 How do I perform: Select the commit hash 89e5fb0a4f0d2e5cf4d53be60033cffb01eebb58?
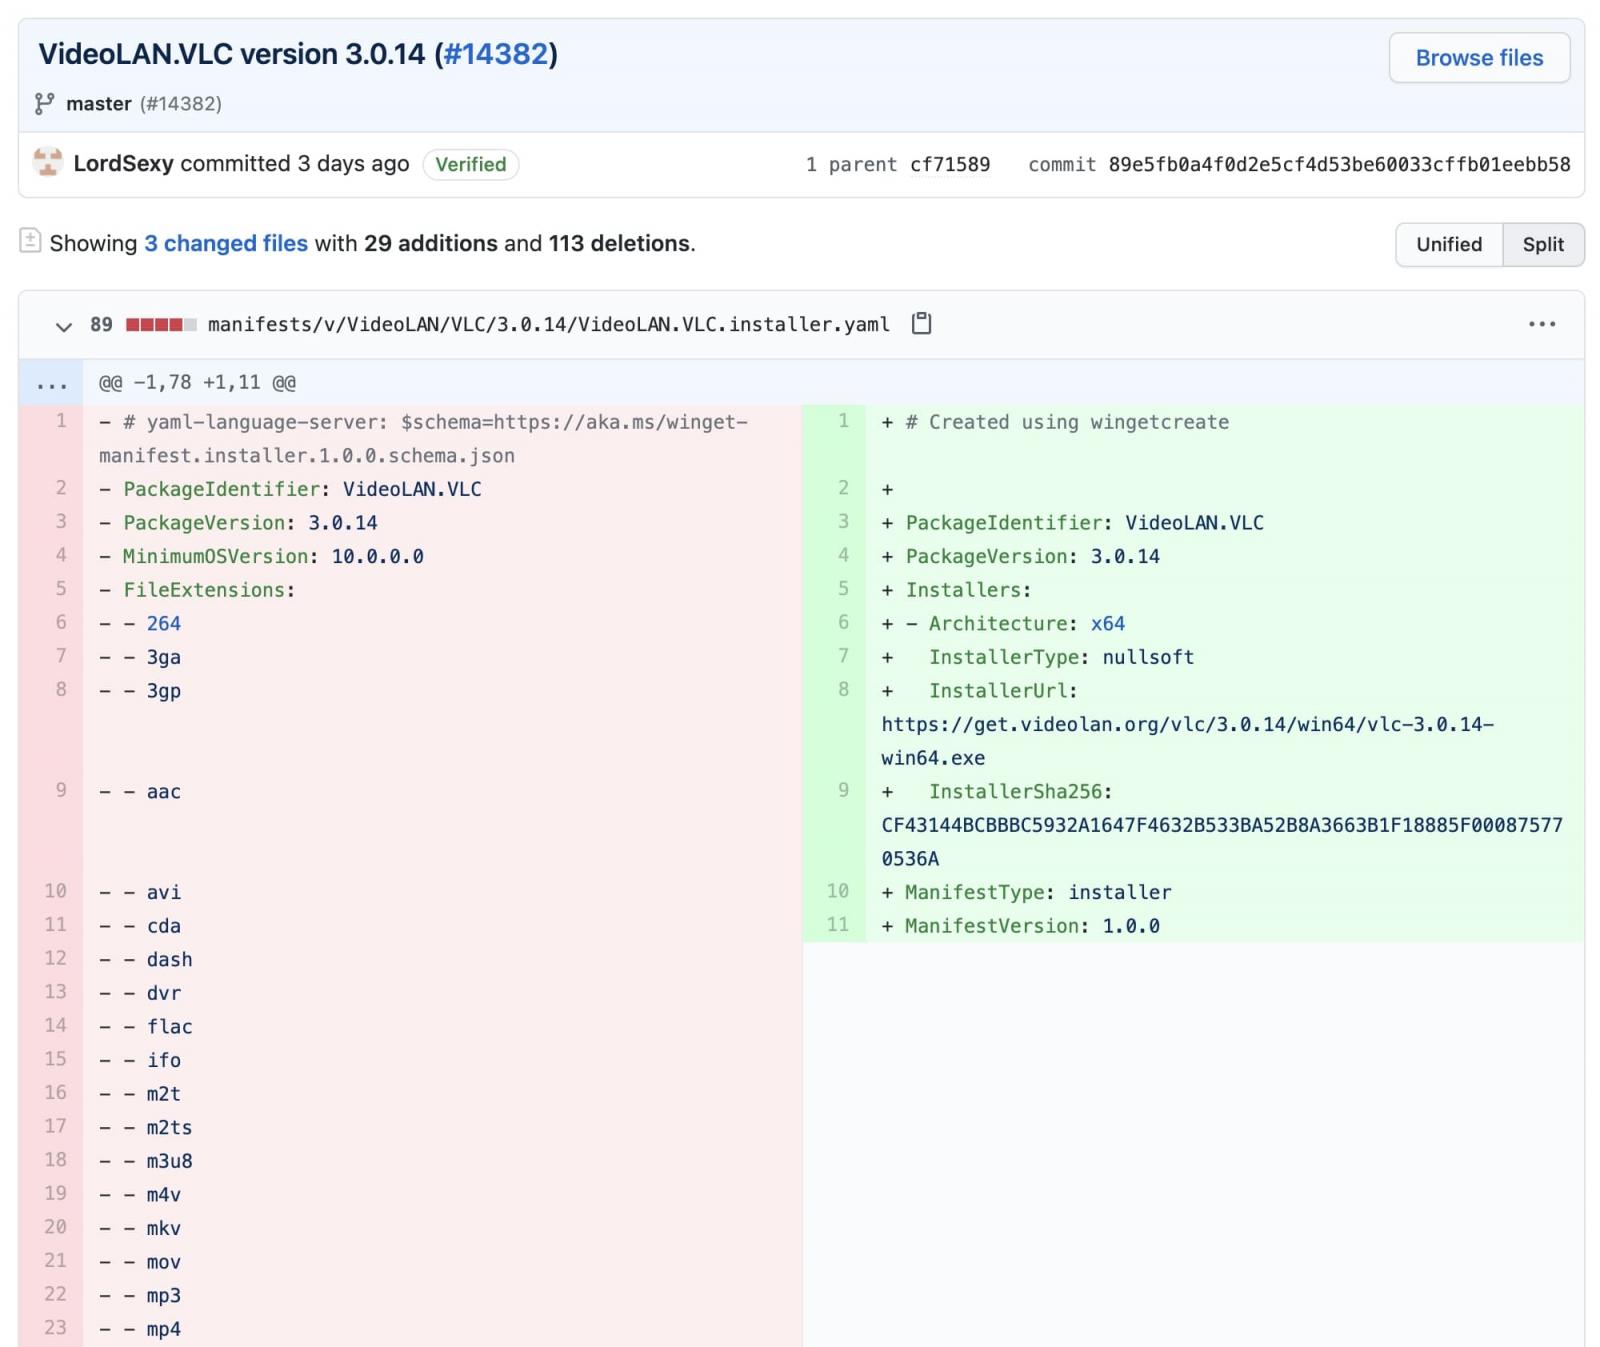pos(1339,164)
